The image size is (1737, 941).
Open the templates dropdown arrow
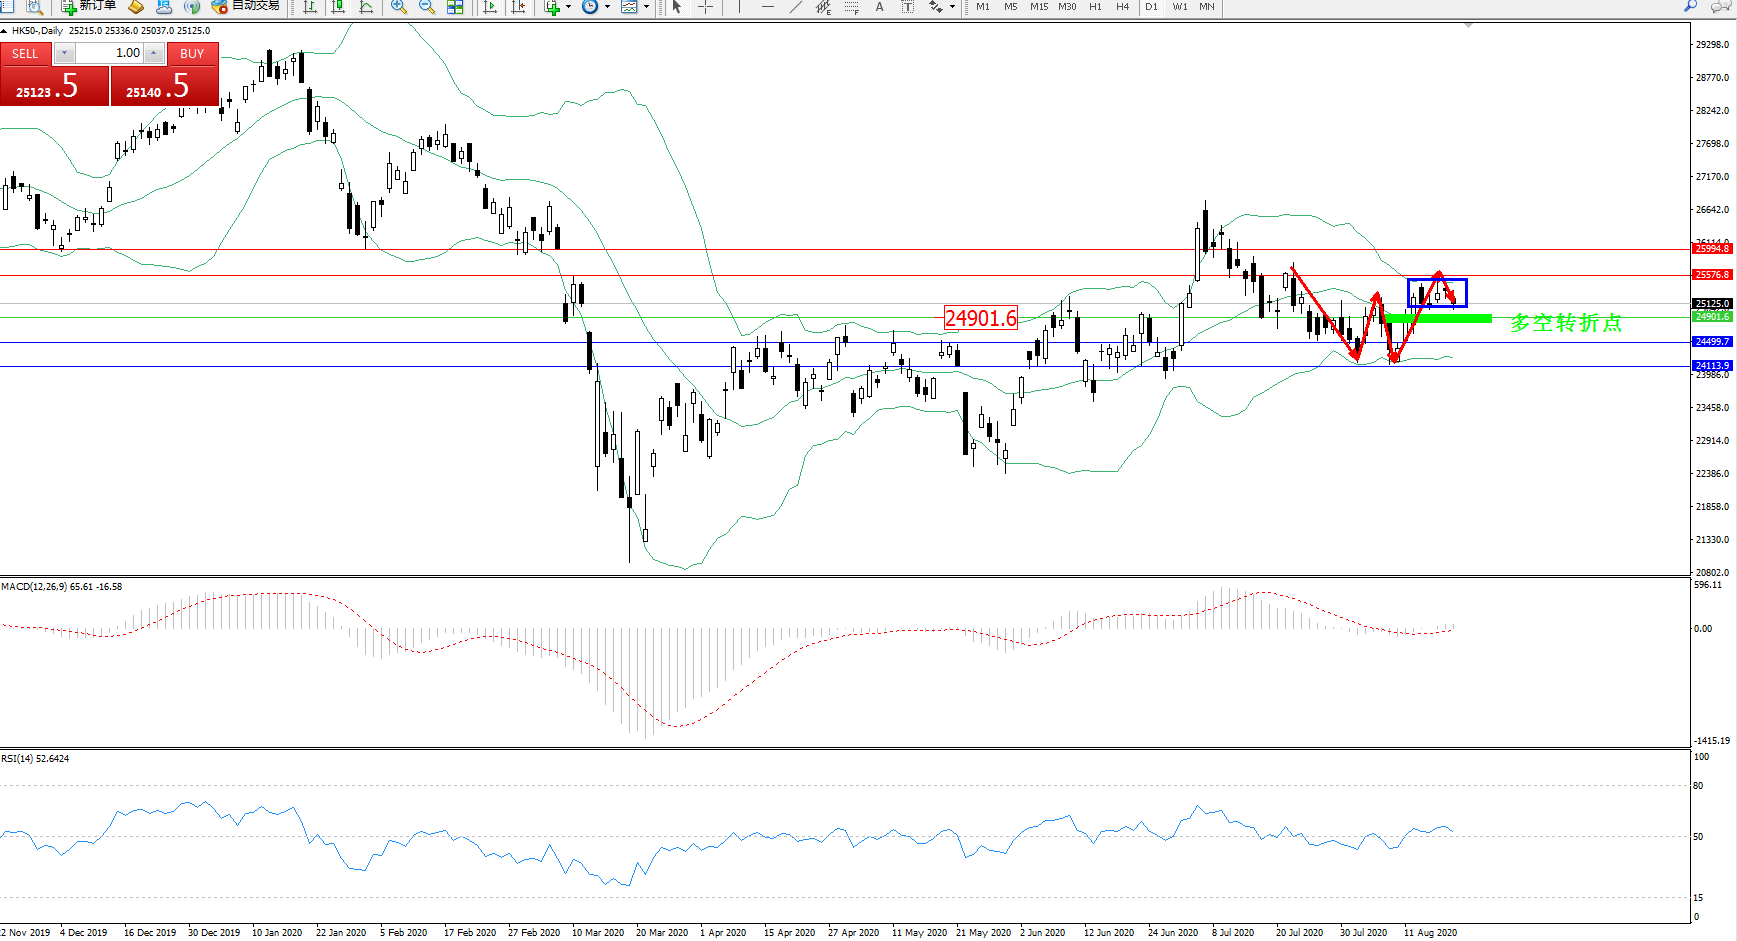pyautogui.click(x=646, y=7)
